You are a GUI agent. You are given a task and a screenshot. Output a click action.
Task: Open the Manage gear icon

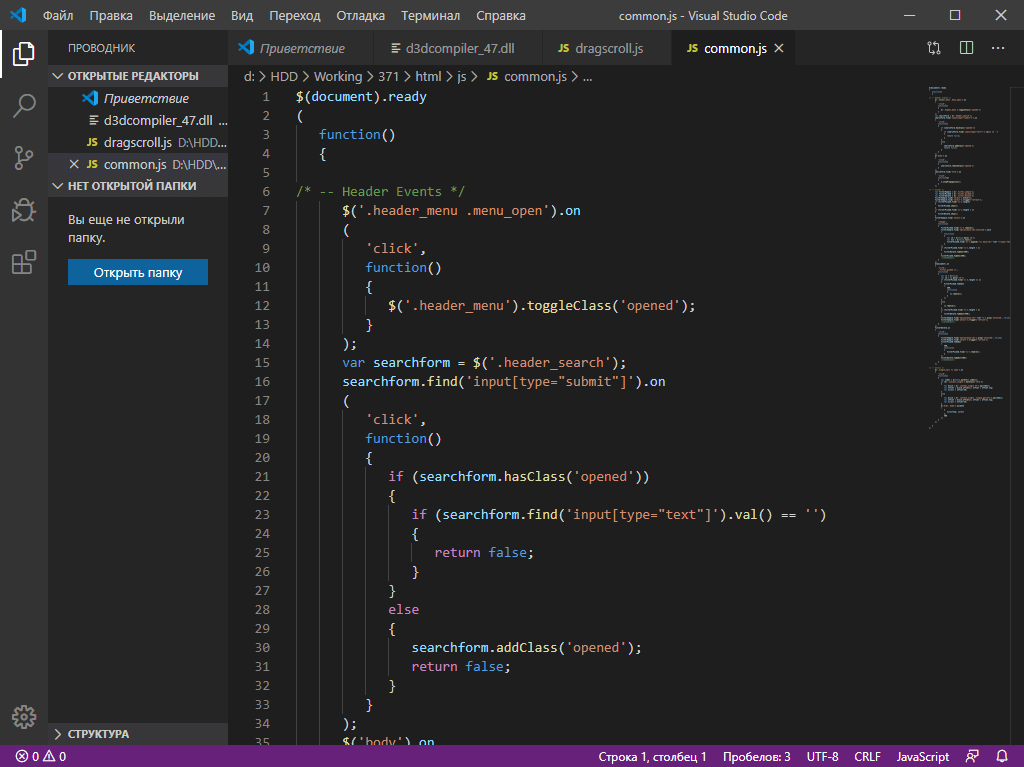pyautogui.click(x=24, y=717)
